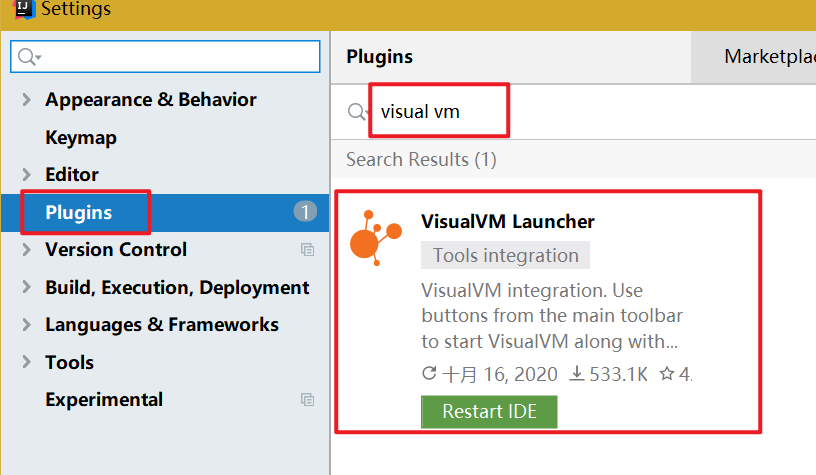Open the Keymap settings page
816x475 pixels.
[81, 137]
